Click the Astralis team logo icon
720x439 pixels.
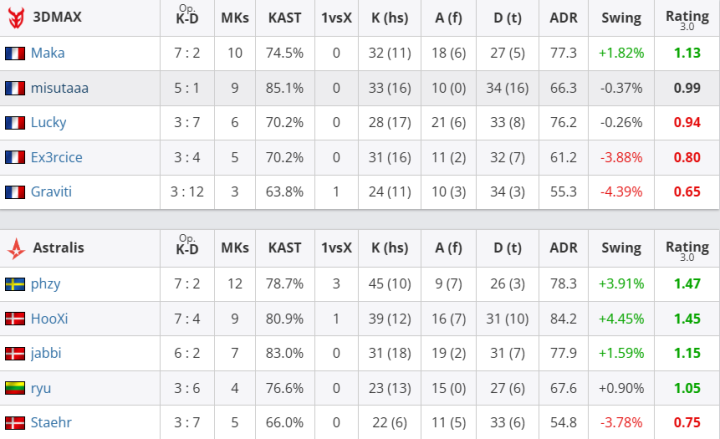click(x=15, y=248)
